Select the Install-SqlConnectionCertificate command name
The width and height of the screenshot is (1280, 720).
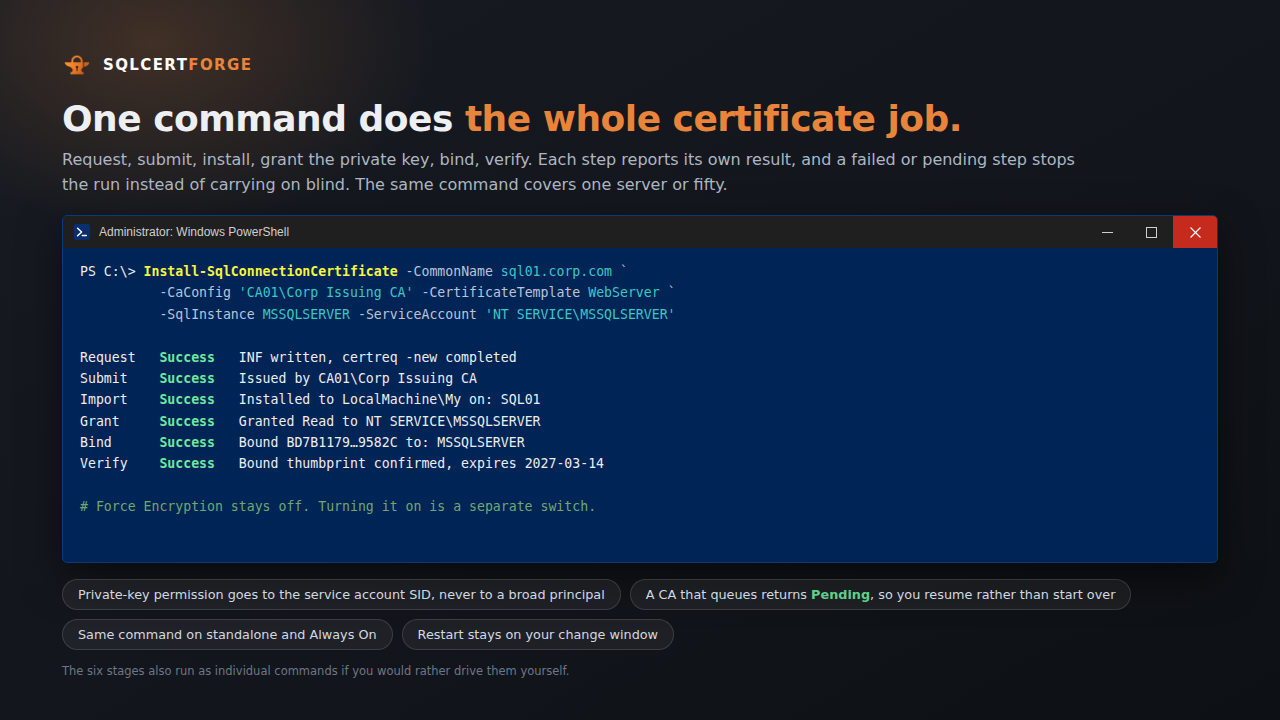click(x=271, y=271)
